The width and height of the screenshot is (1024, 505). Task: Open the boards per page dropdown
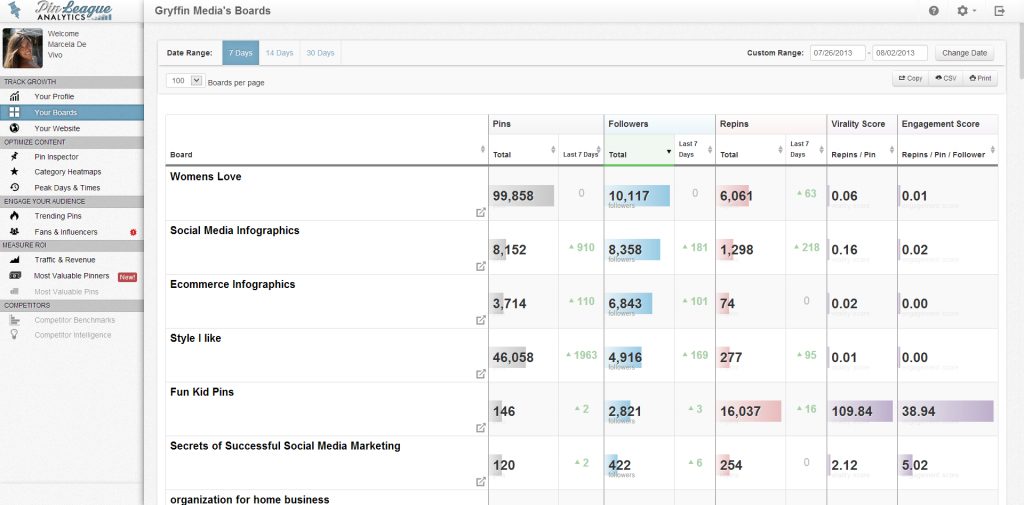[185, 81]
